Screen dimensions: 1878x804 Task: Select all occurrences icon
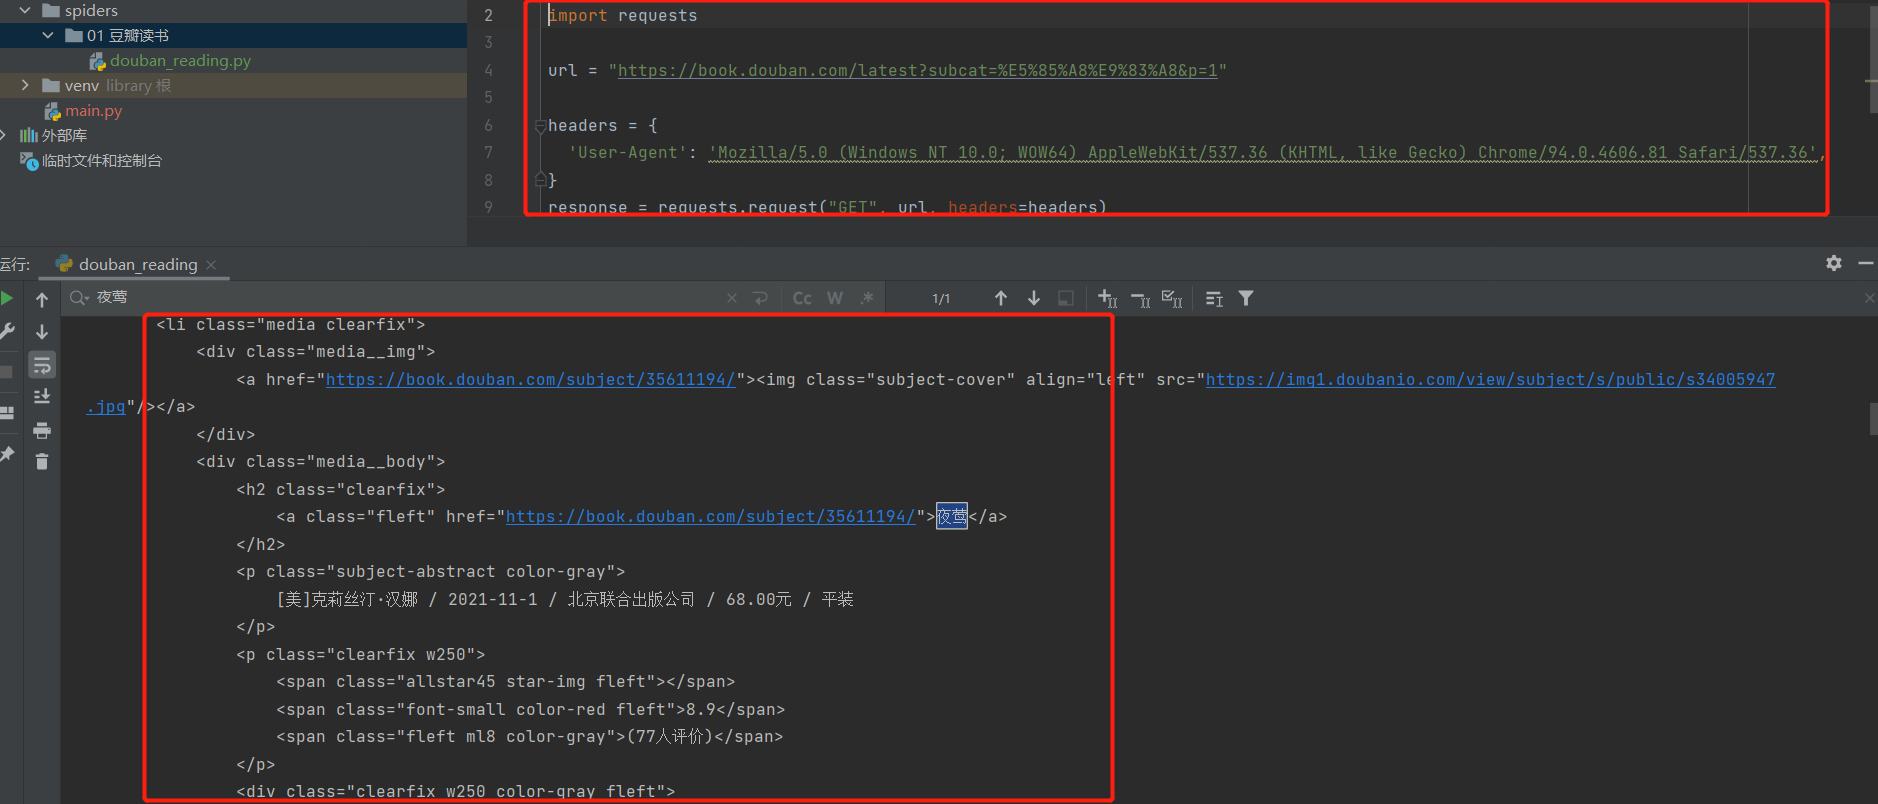1172,298
